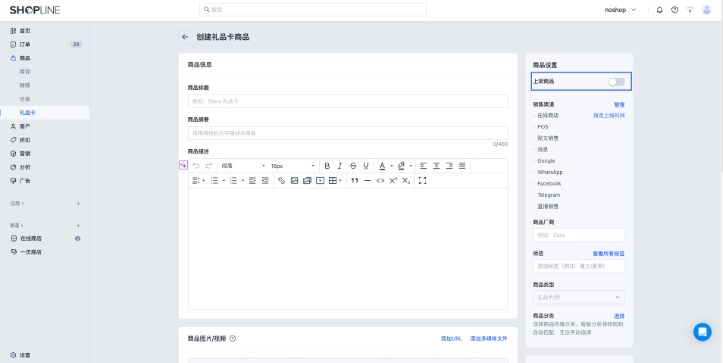Open the paragraph style dropdown (段落)

tap(243, 166)
